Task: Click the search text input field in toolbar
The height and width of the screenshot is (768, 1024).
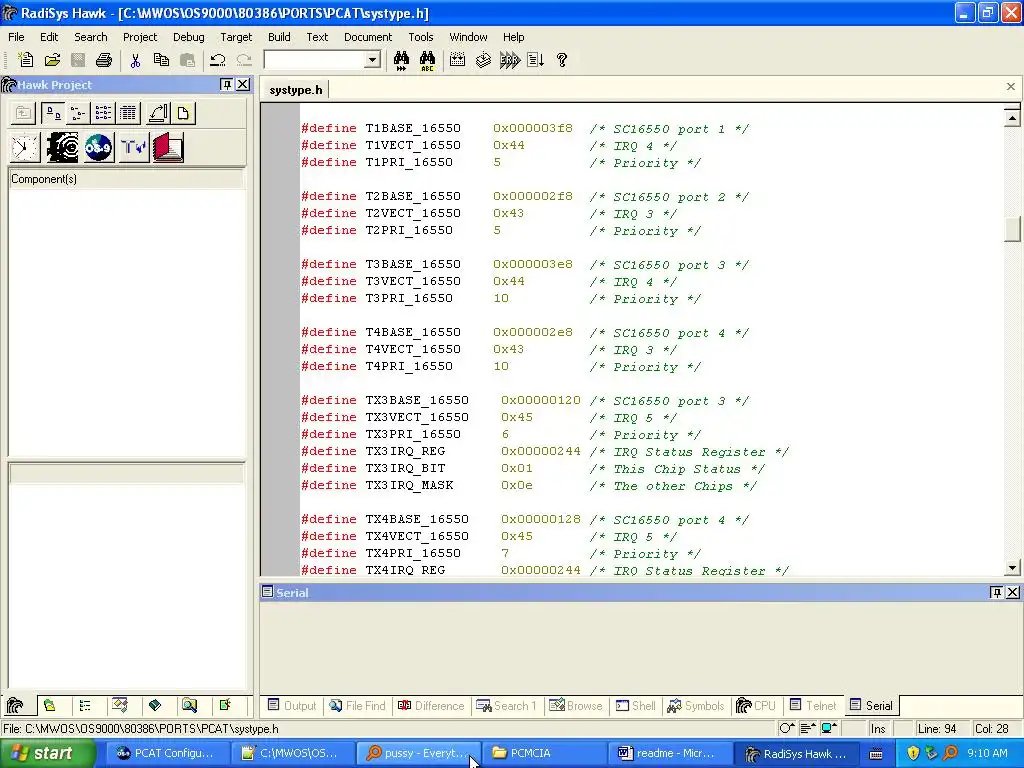Action: click(x=315, y=60)
